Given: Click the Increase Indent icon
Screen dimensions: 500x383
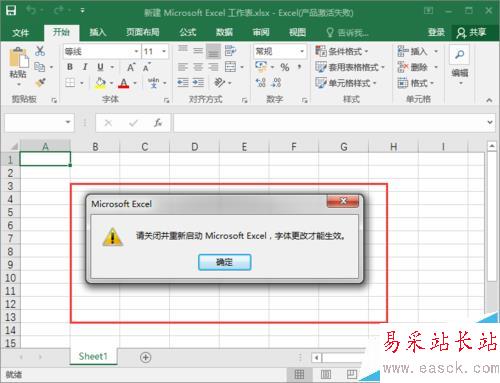Looking at the screenshot, I should click(x=198, y=82).
